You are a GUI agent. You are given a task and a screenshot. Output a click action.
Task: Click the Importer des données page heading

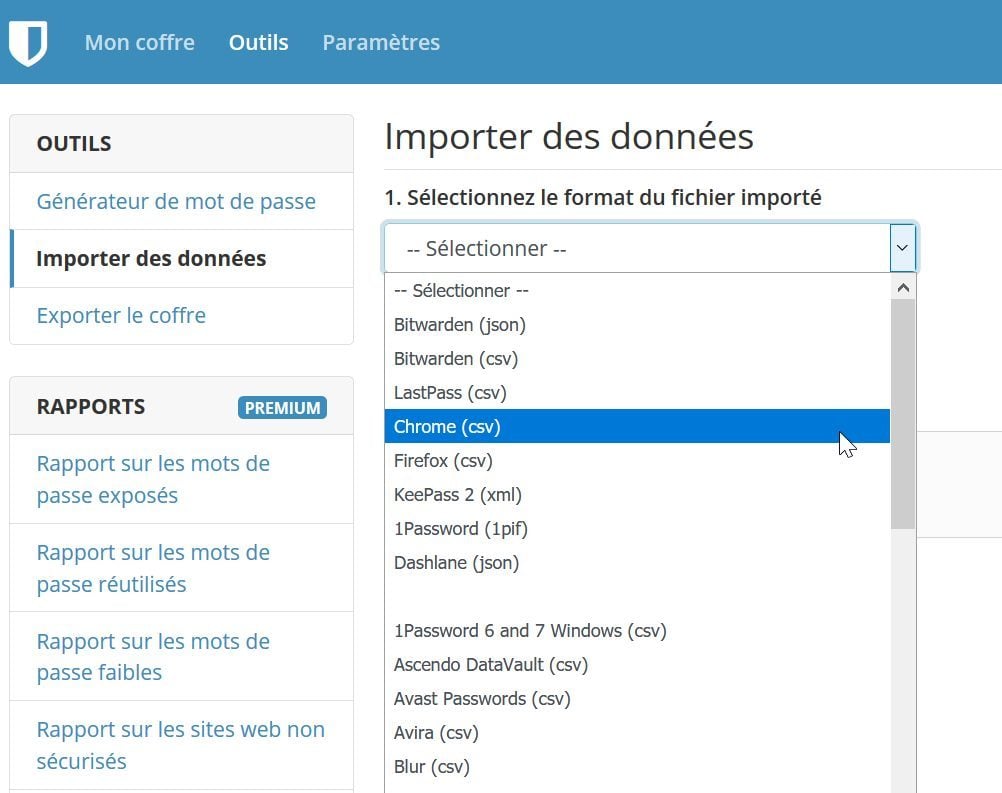[569, 137]
